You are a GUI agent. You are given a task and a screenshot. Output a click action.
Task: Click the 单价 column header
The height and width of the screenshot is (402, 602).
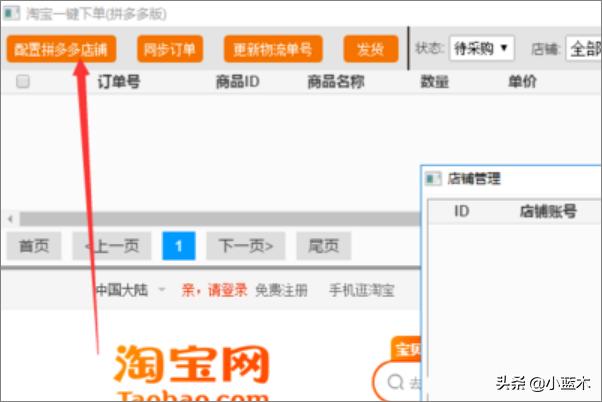coord(522,81)
